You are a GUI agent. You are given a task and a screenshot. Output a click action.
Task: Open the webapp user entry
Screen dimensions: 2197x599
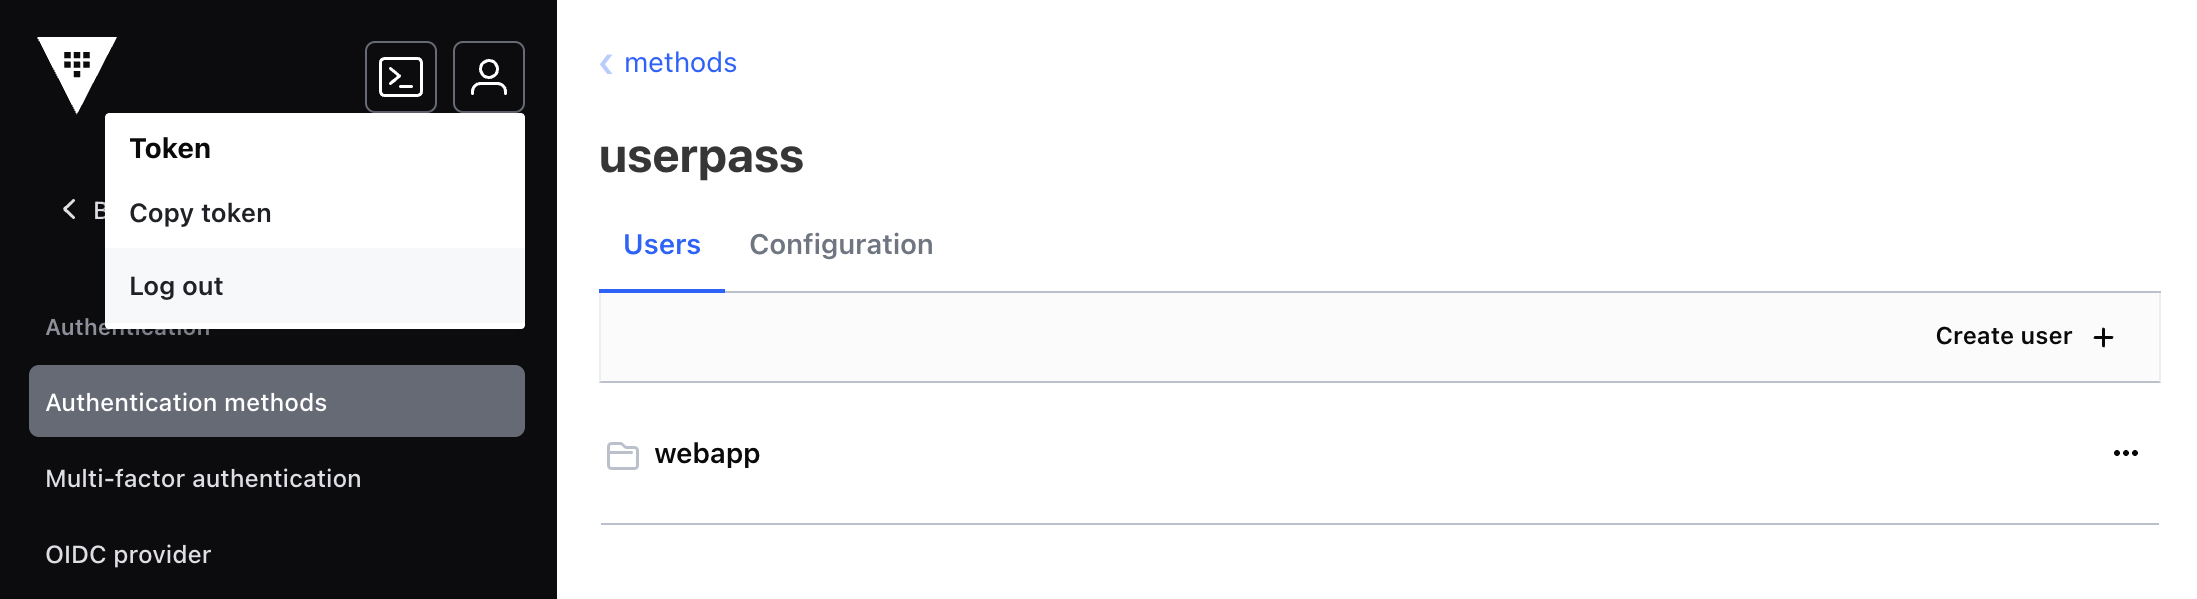(x=707, y=454)
